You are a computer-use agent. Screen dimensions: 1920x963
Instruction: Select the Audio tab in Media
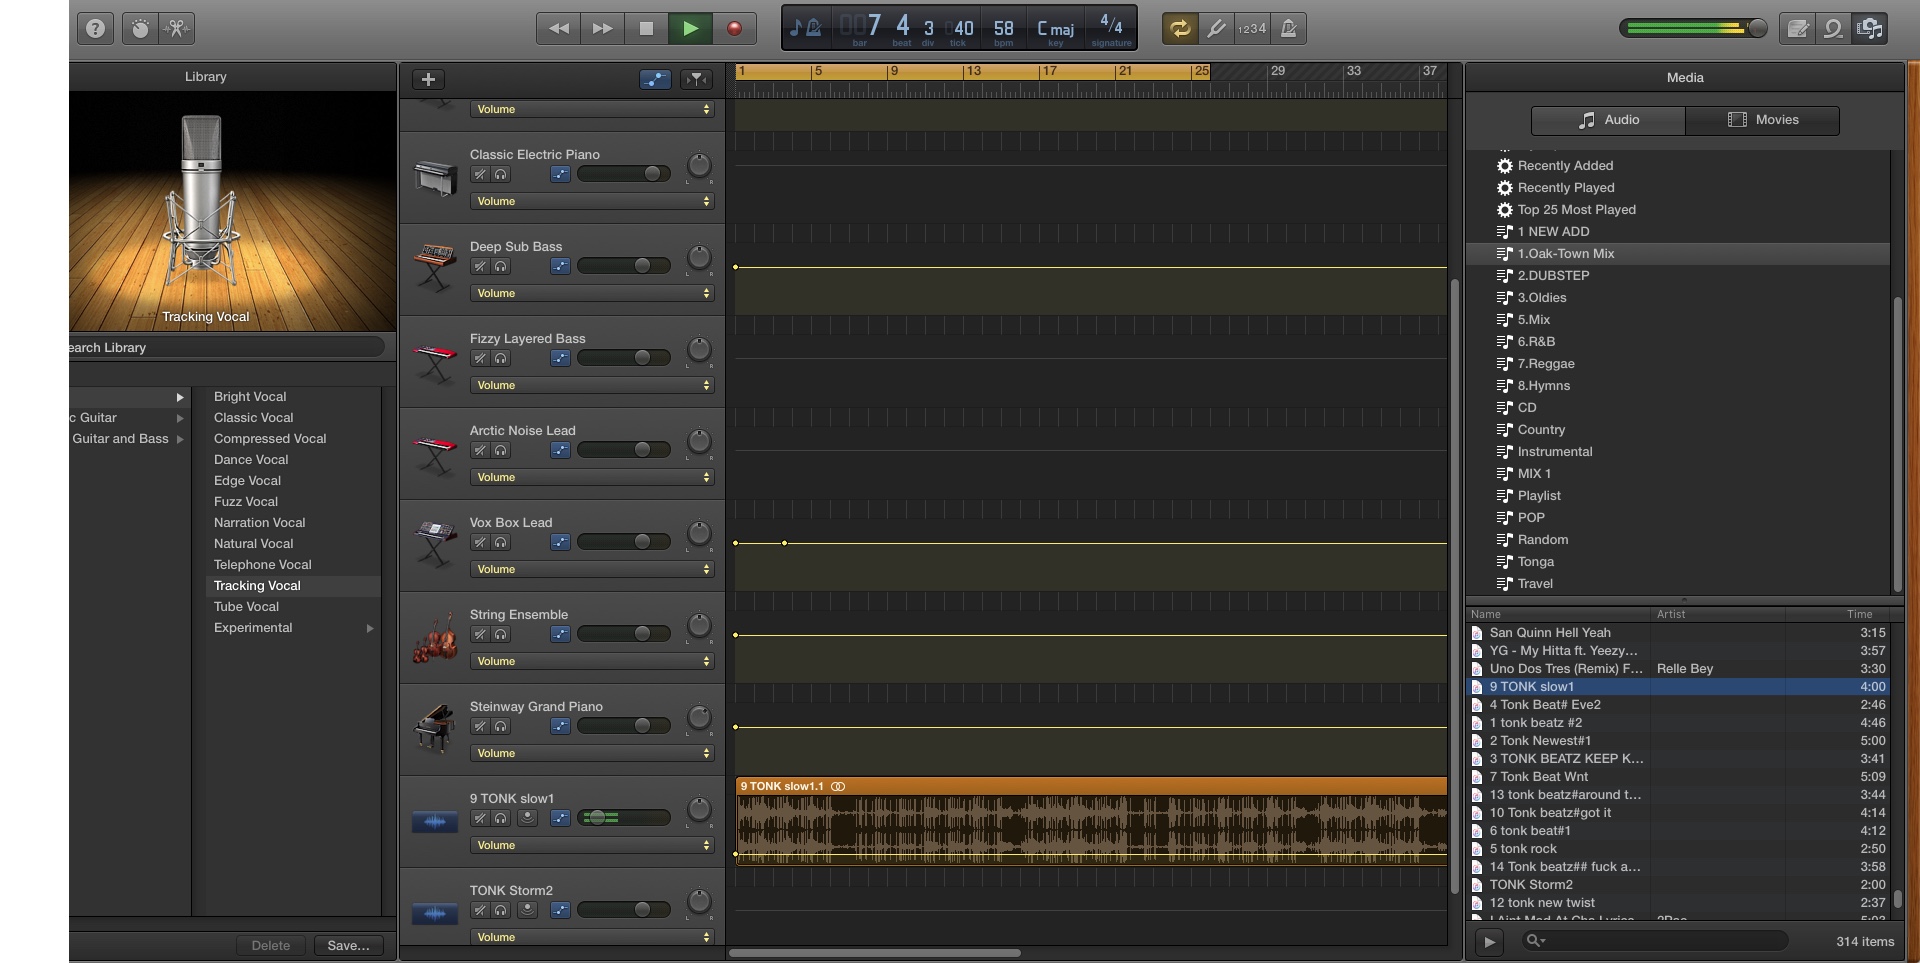pyautogui.click(x=1608, y=120)
